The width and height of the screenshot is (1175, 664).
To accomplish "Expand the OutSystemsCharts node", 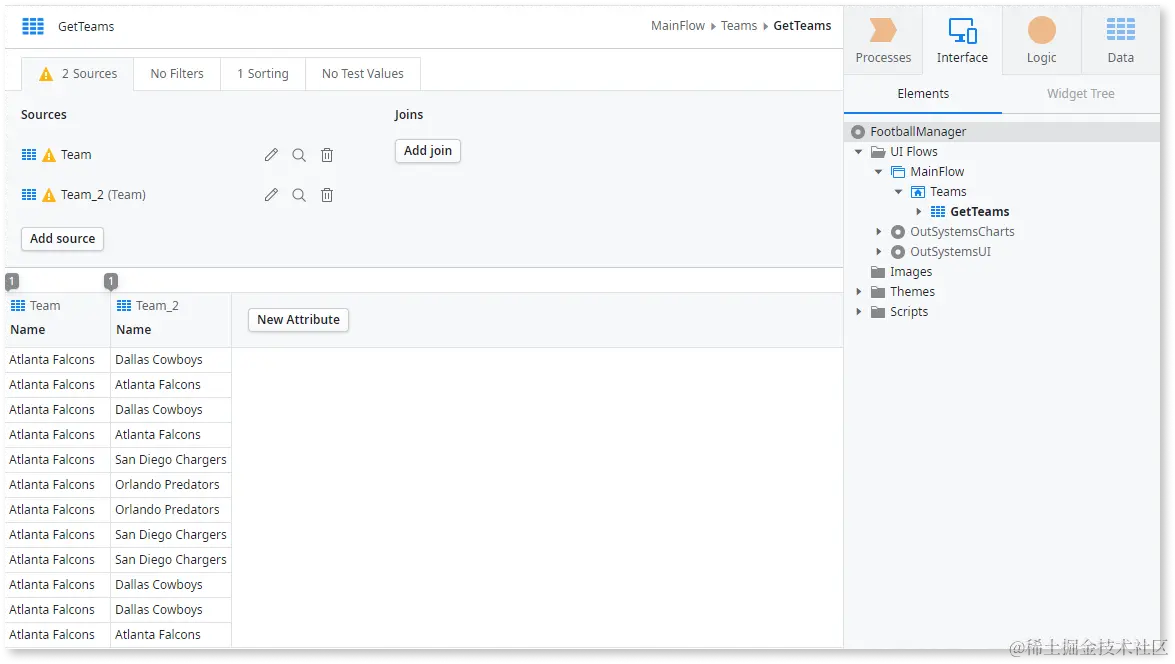I will tap(878, 232).
